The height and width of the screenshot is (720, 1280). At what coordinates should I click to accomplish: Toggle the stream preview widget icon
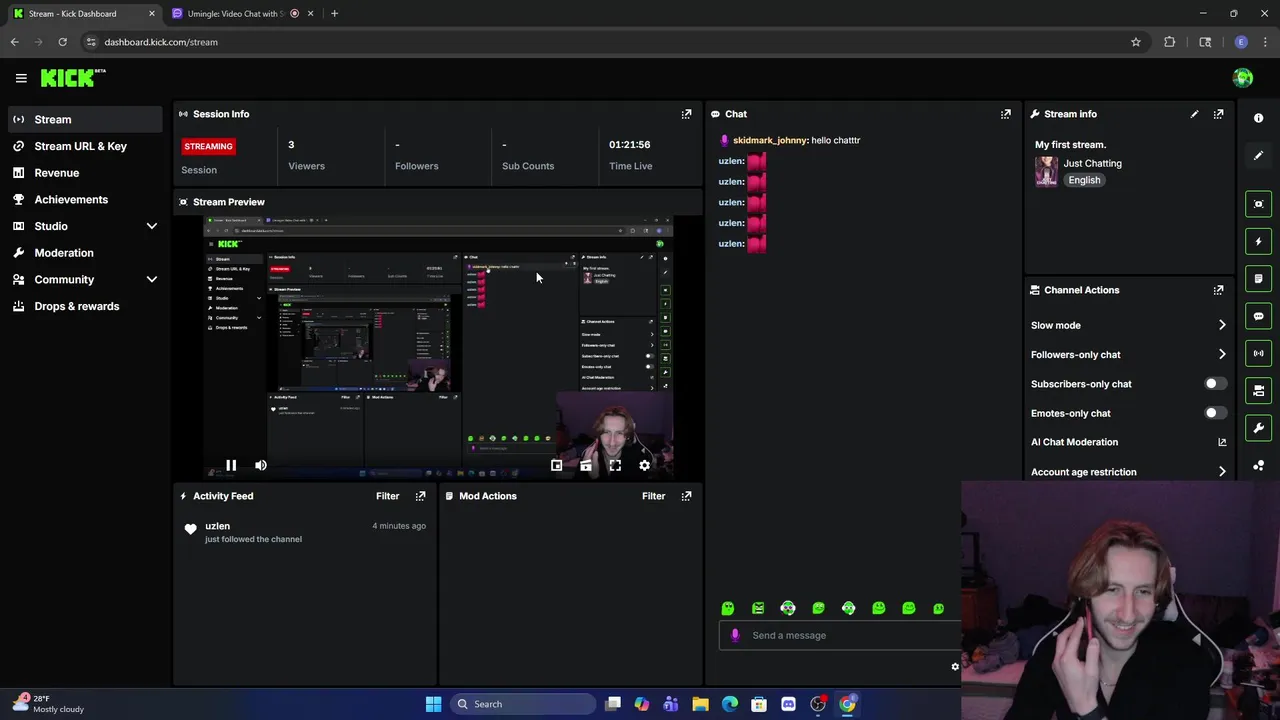tap(1259, 204)
